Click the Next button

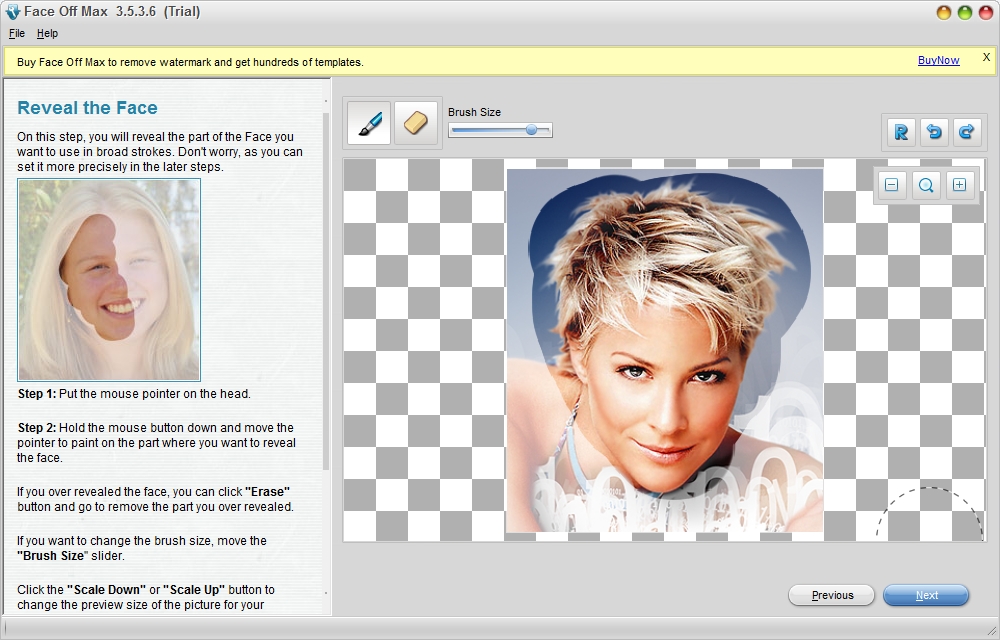click(926, 595)
